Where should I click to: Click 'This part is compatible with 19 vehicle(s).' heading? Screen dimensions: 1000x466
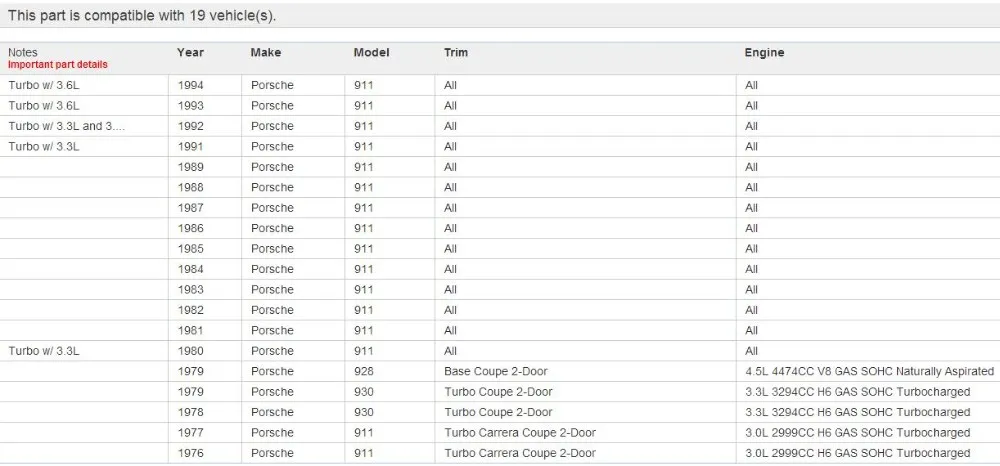tap(142, 16)
